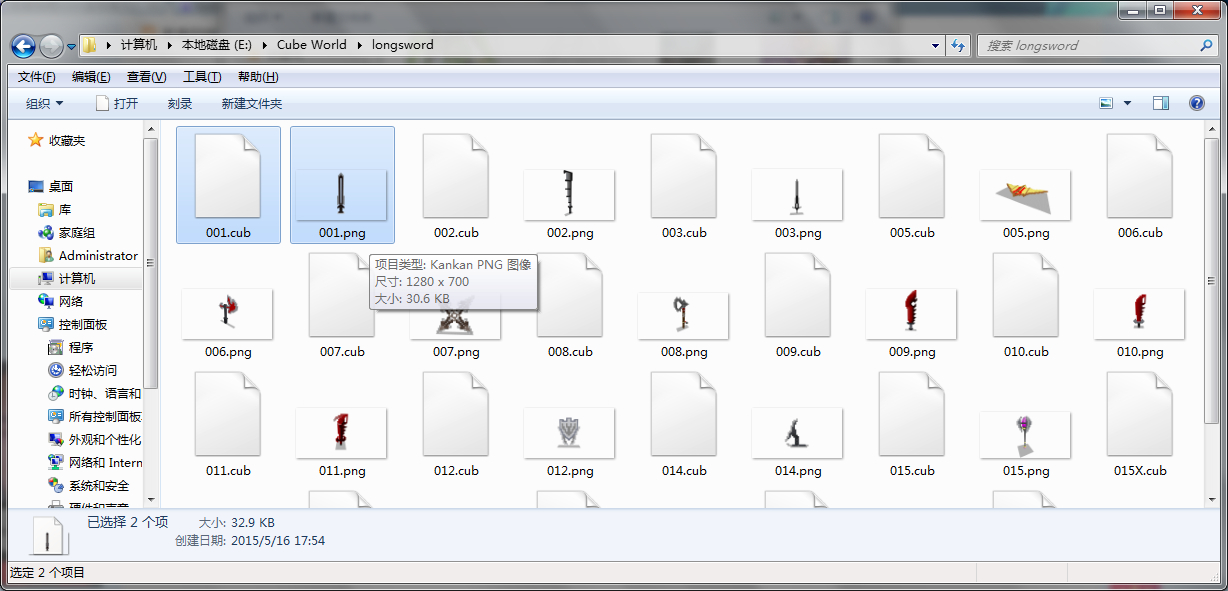Open the 查看(V) menu

(146, 77)
